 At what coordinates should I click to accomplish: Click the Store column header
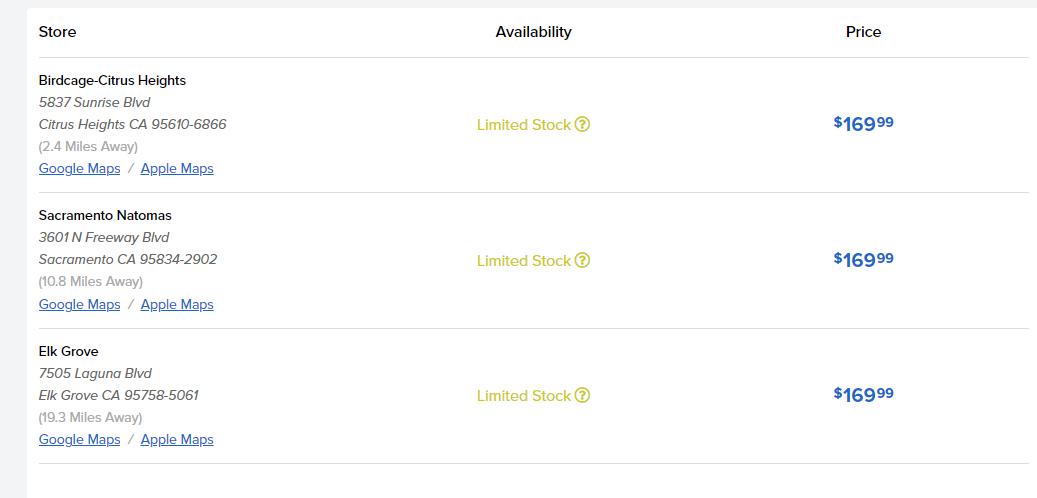57,32
